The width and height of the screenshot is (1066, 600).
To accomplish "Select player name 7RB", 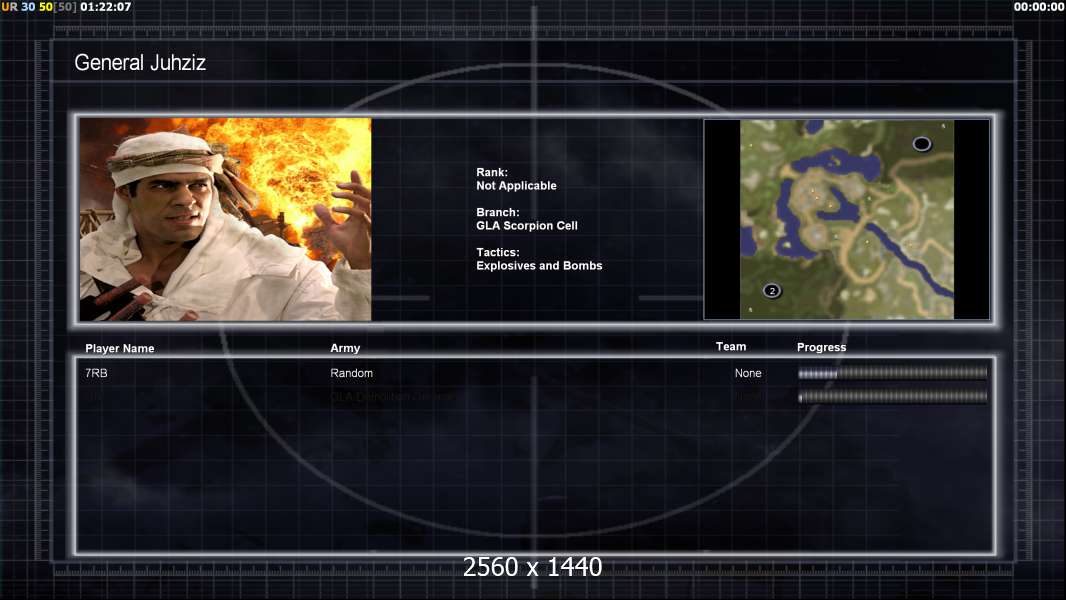I will 96,373.
